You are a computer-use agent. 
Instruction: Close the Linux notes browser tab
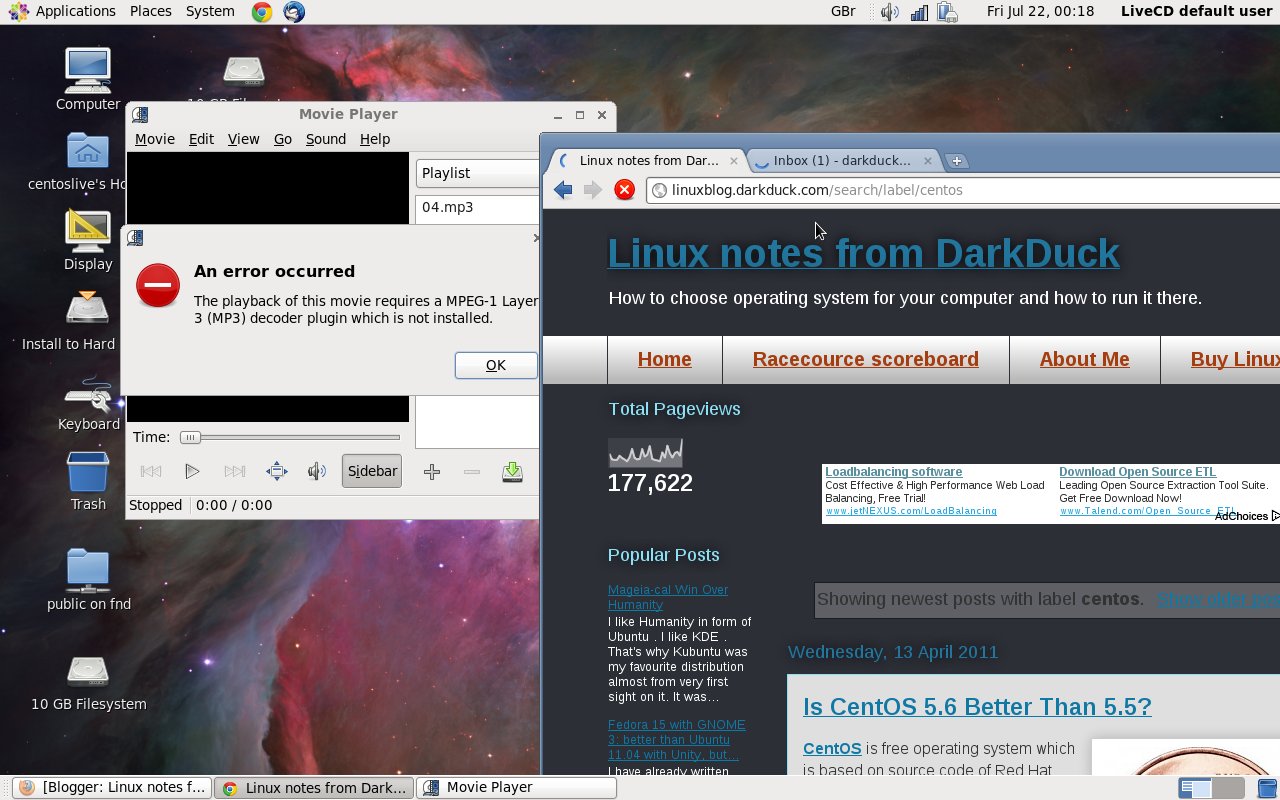(x=734, y=160)
